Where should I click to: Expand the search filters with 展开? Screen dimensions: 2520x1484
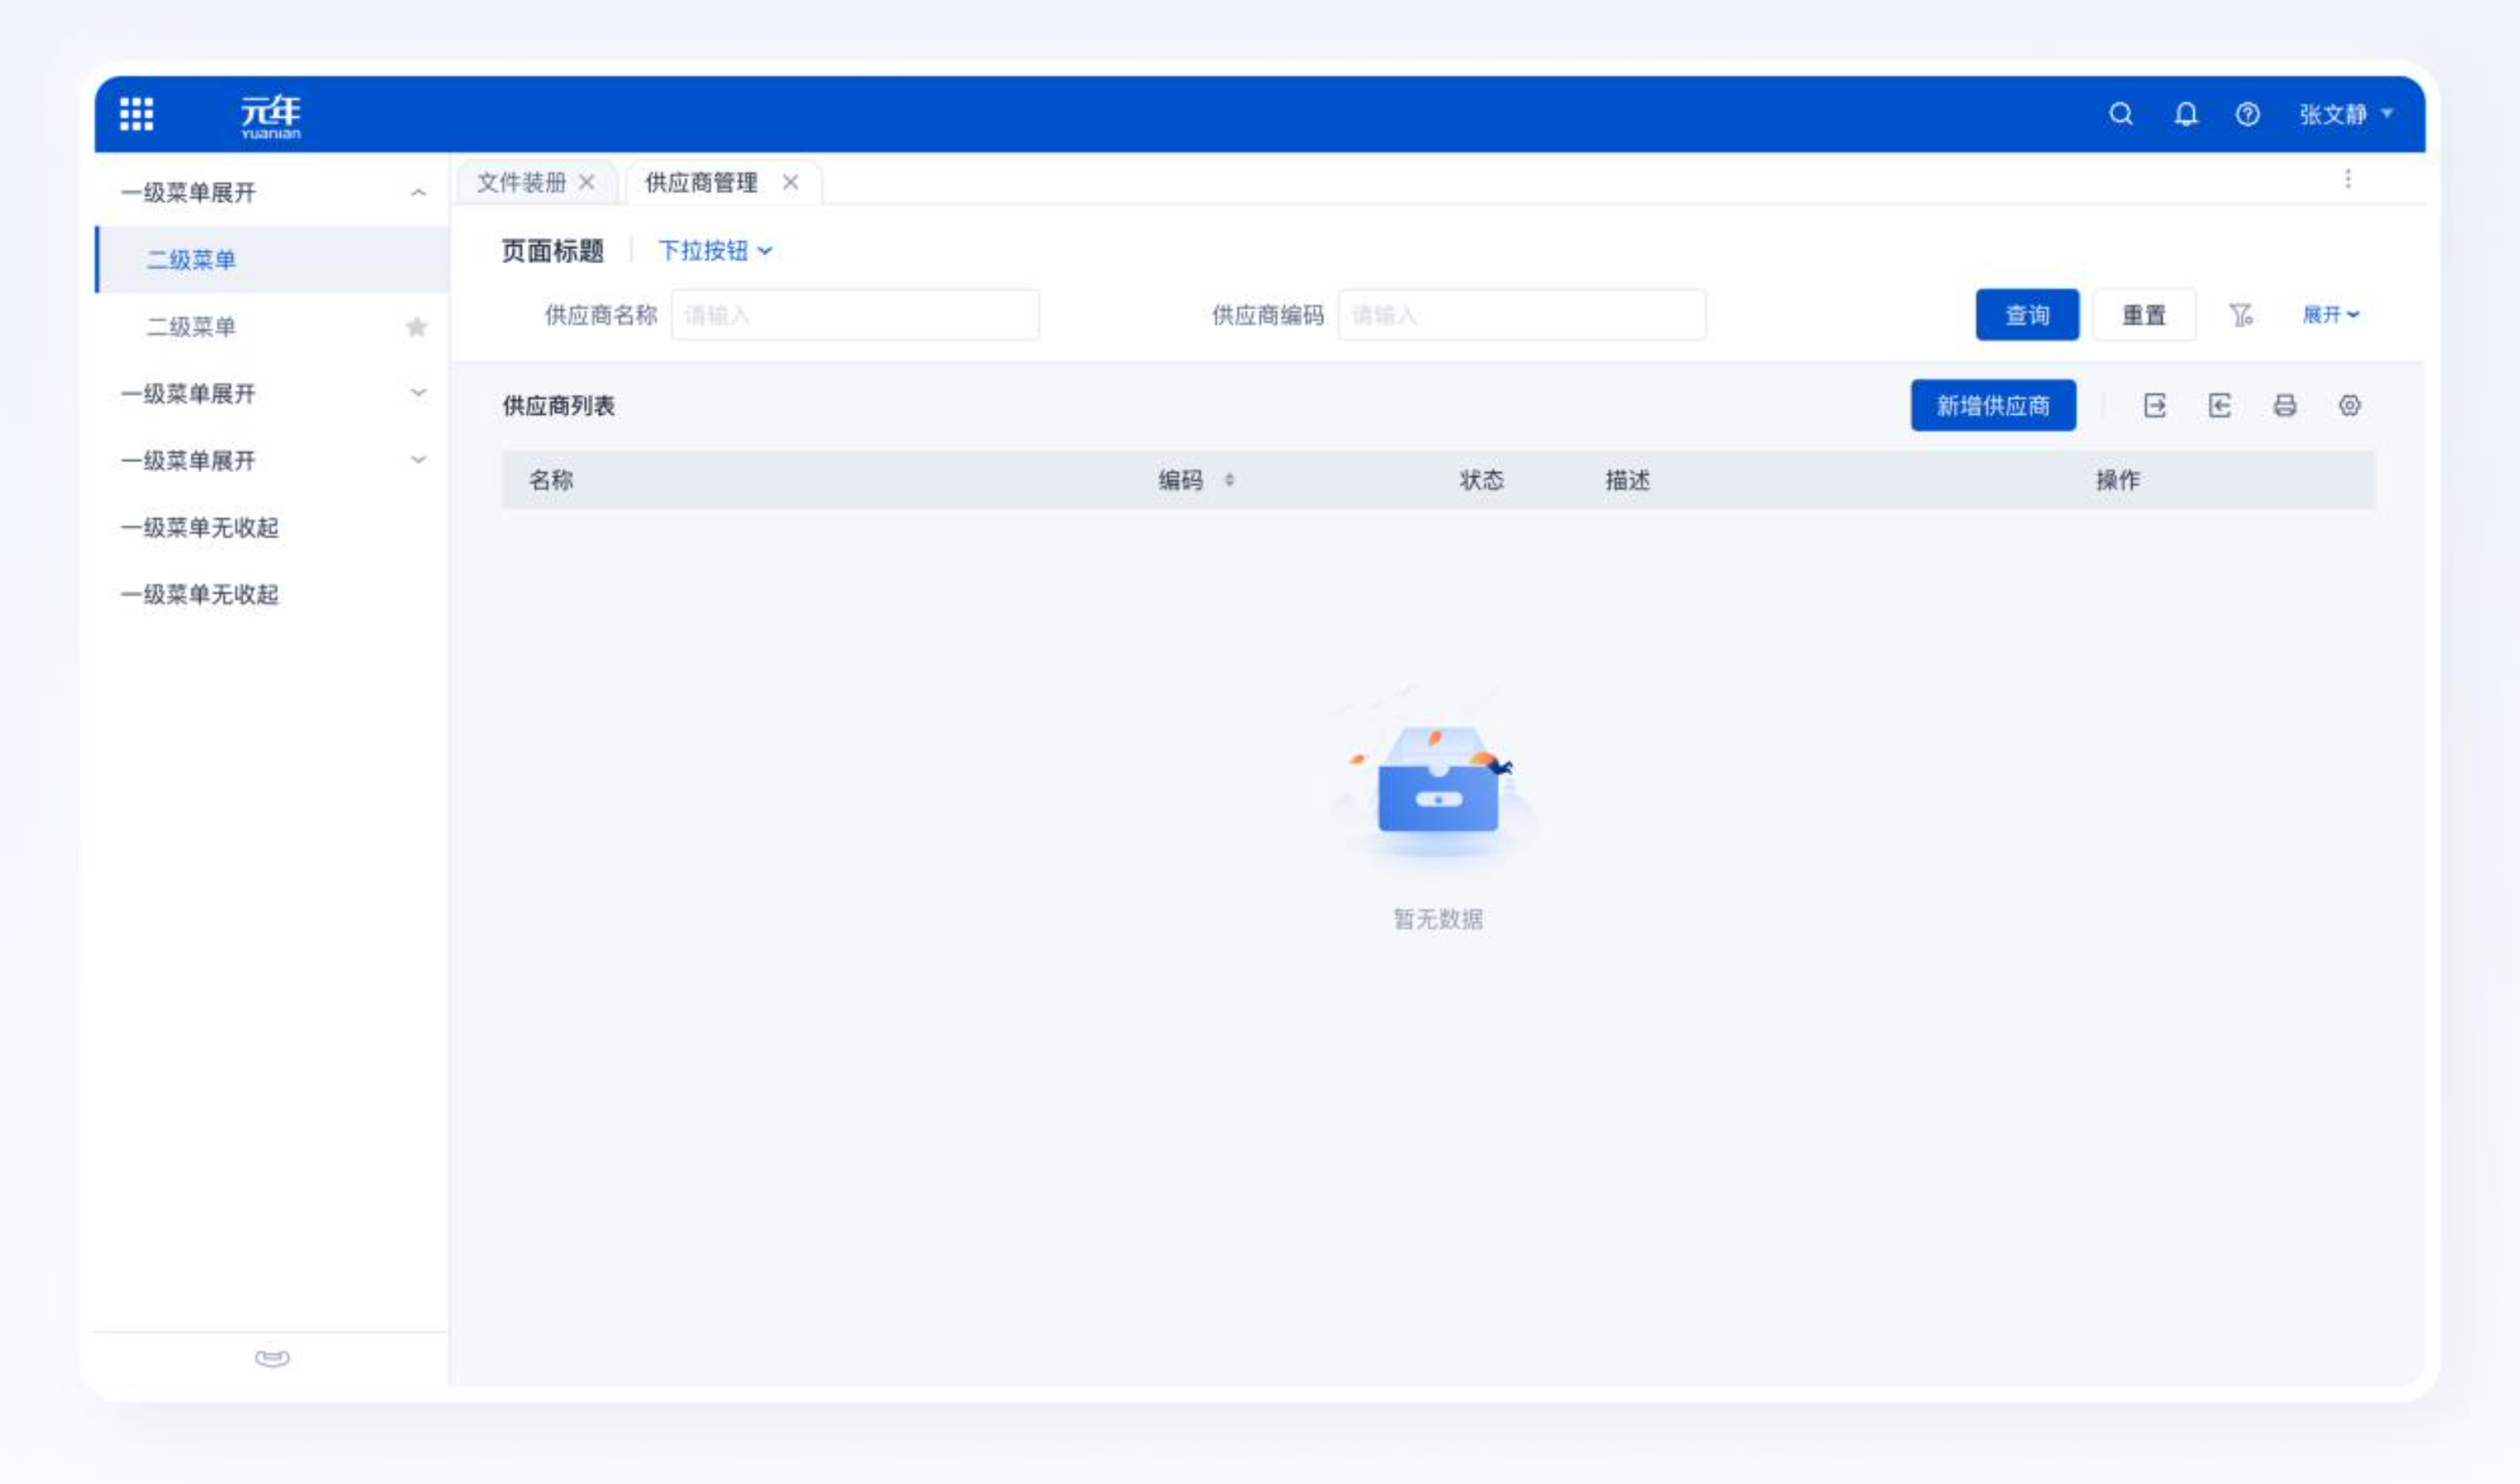2330,315
